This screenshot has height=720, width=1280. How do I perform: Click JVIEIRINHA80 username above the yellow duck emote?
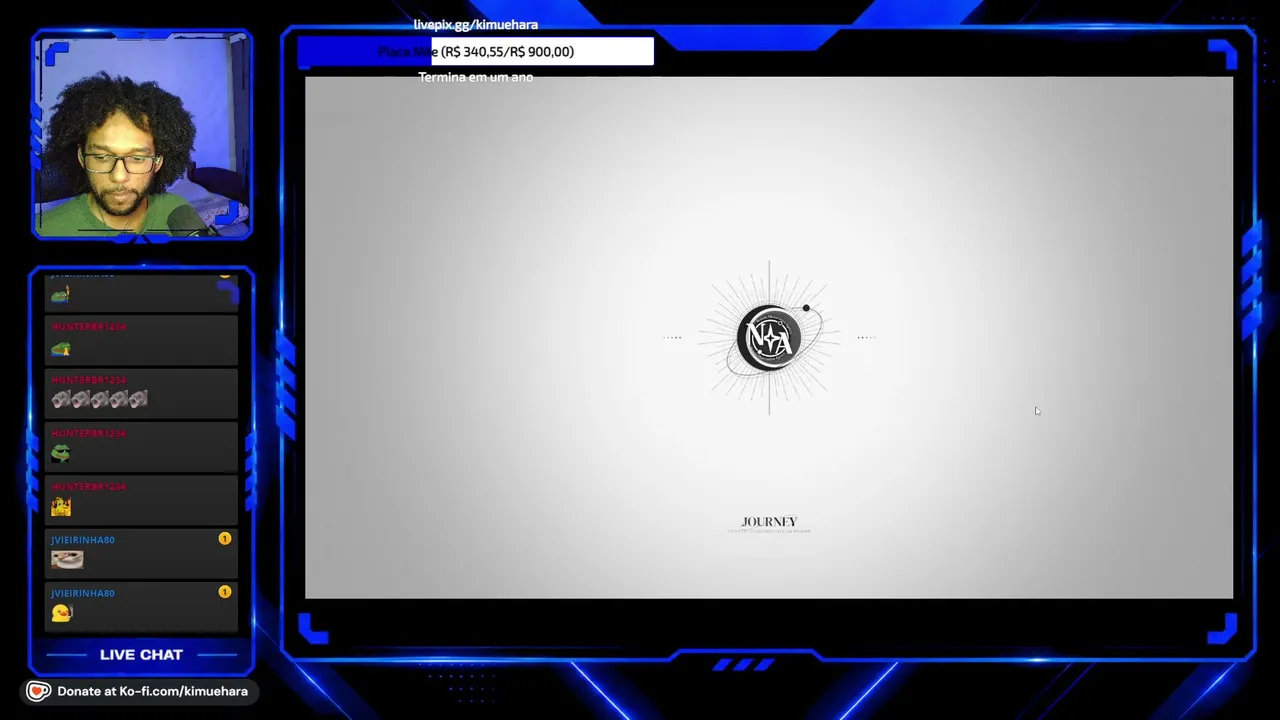point(83,593)
